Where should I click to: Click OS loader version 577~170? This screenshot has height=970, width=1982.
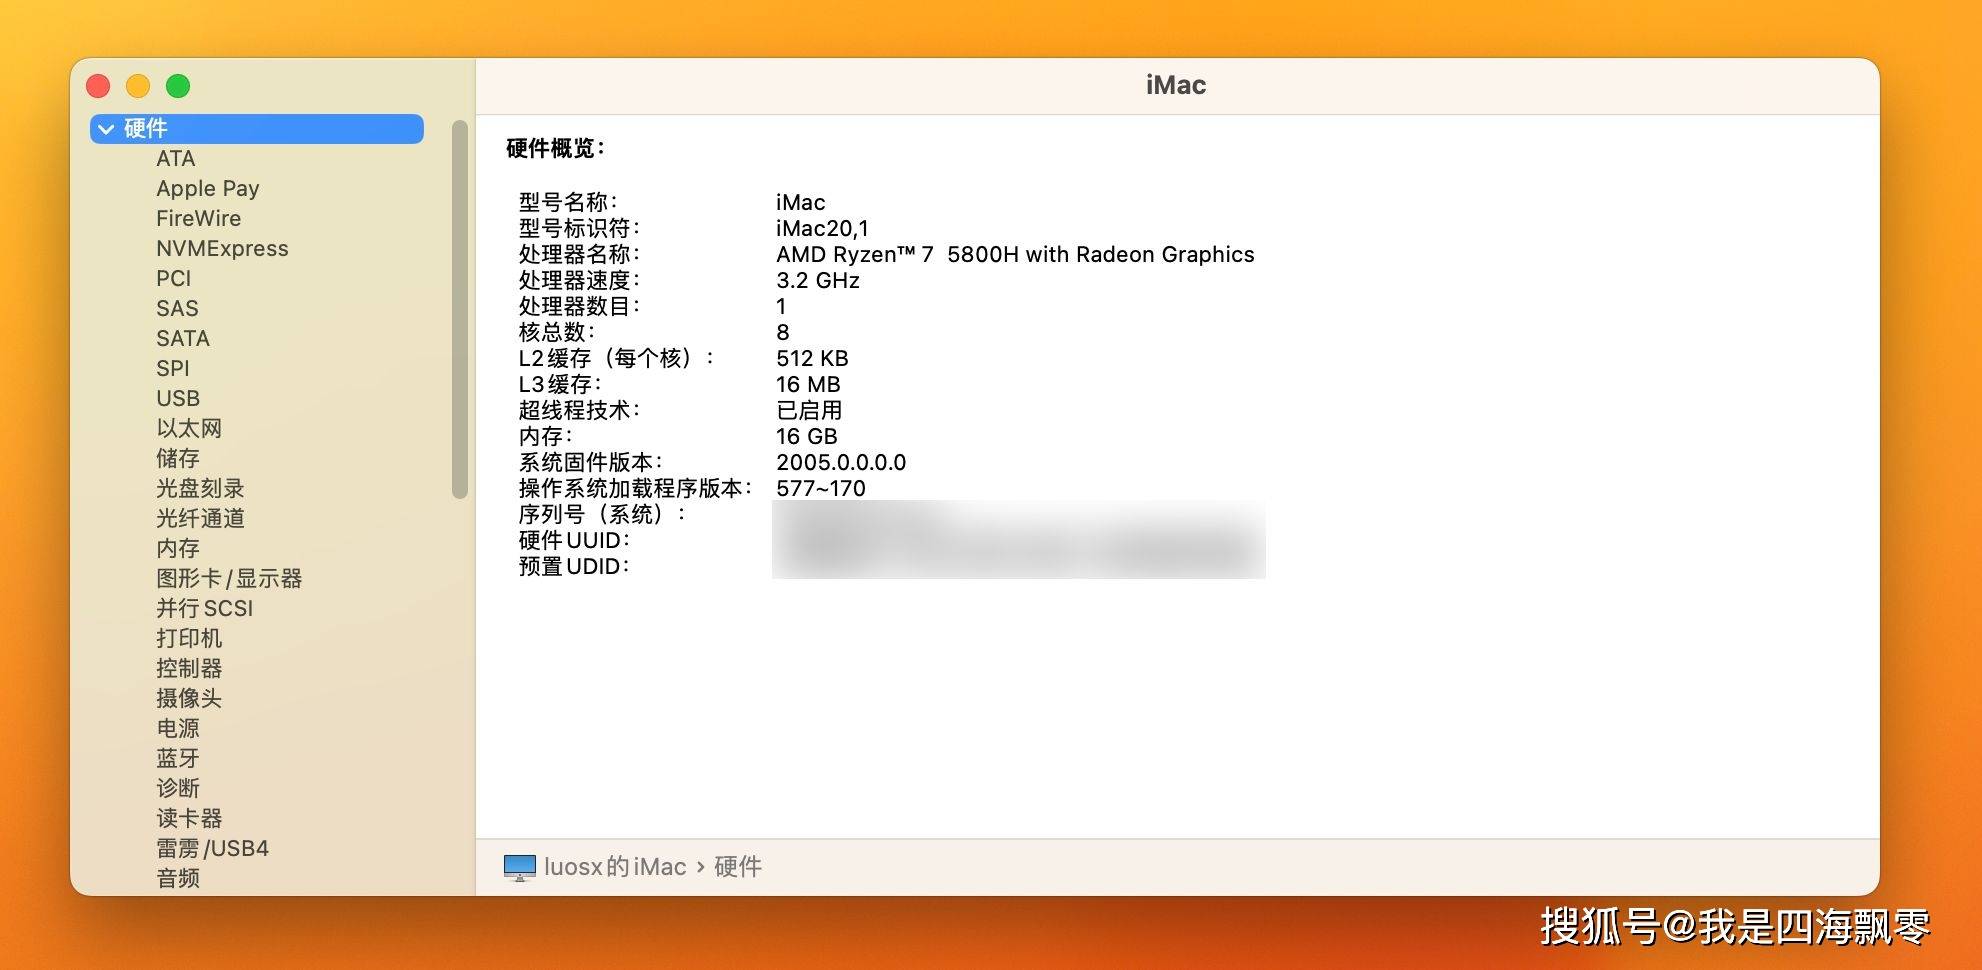821,489
